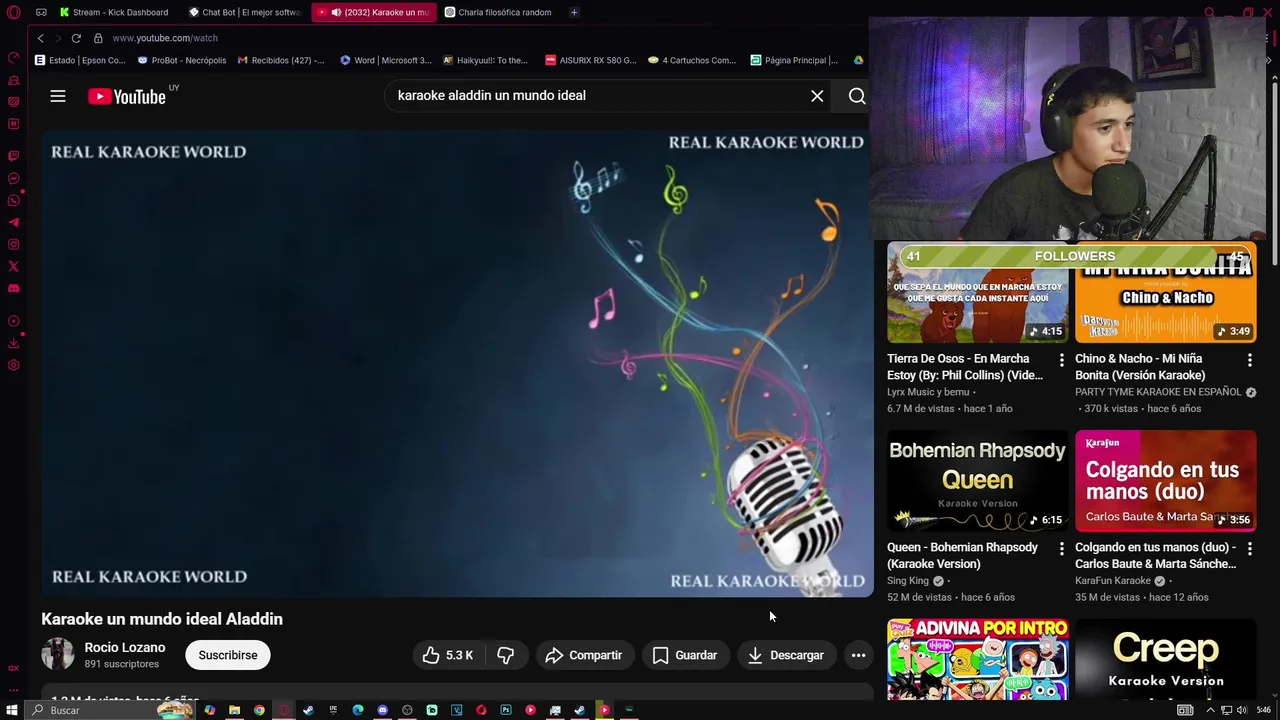Open a new browser tab

tap(574, 12)
